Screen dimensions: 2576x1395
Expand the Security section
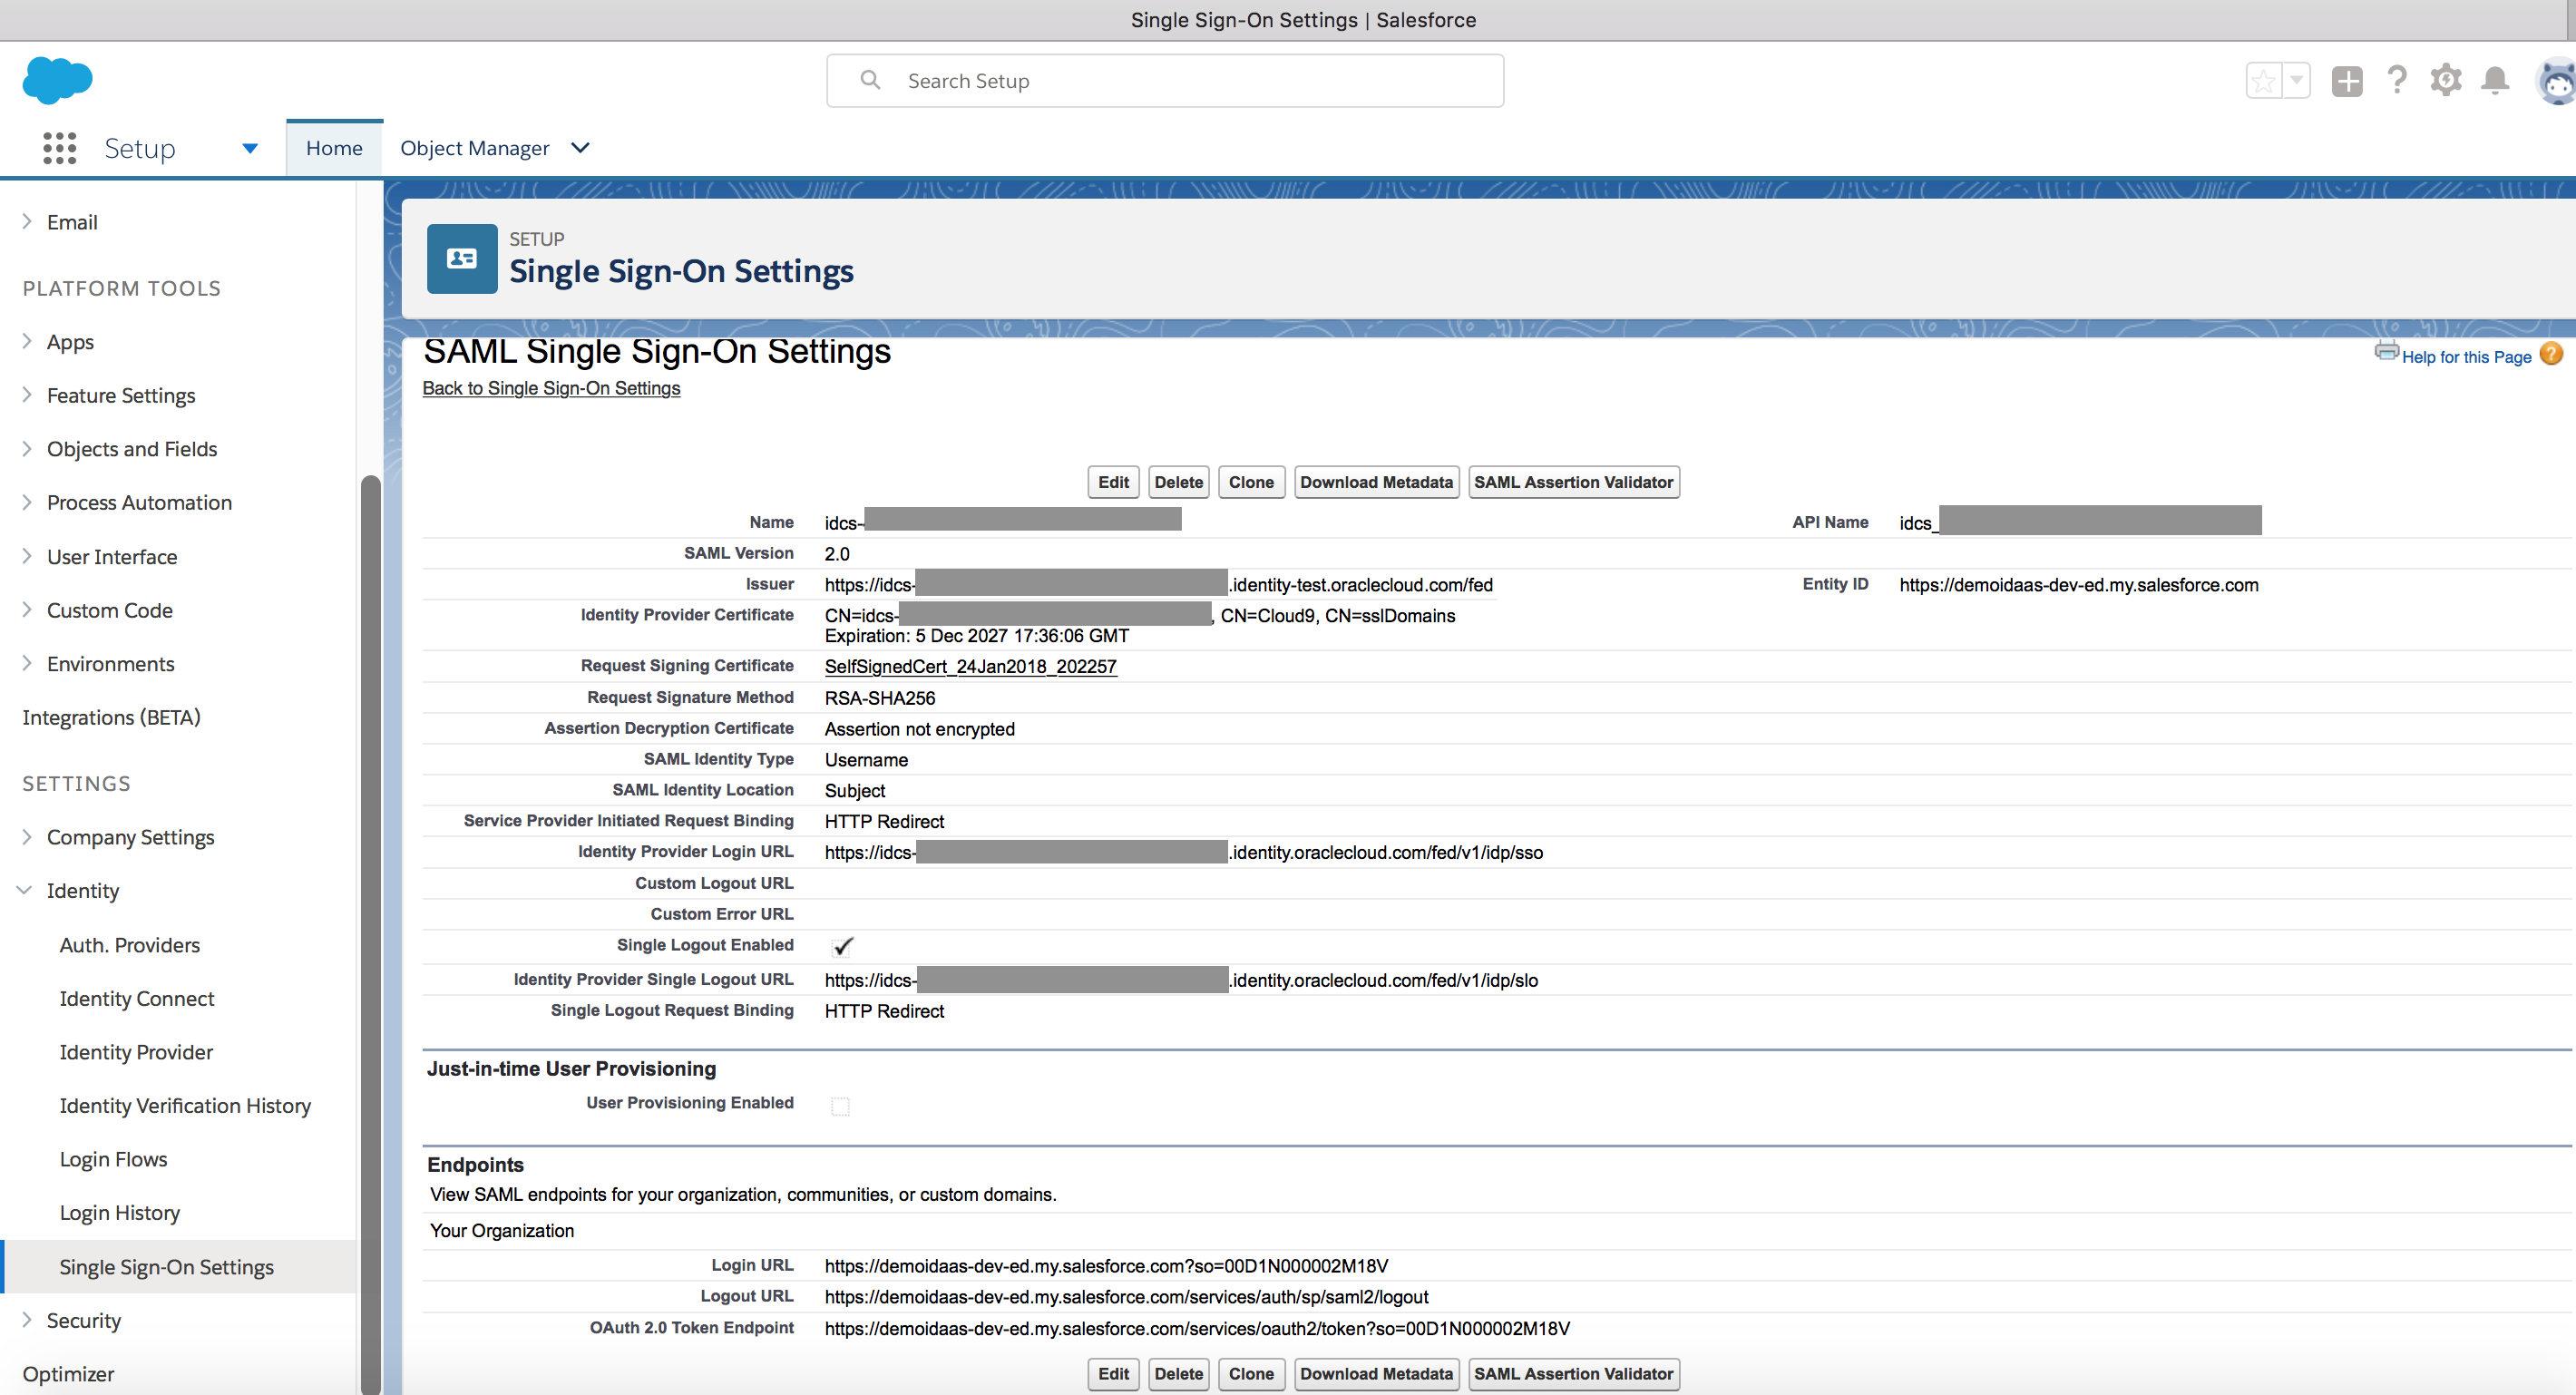pyautogui.click(x=26, y=1320)
